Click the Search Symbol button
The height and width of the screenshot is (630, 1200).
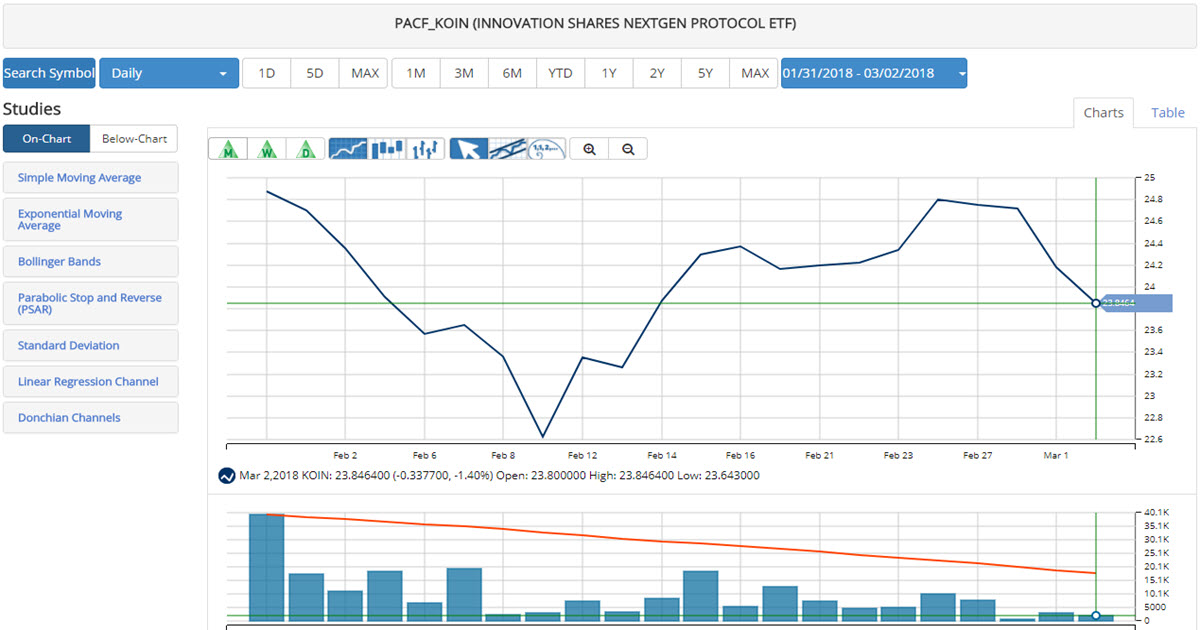pos(49,73)
